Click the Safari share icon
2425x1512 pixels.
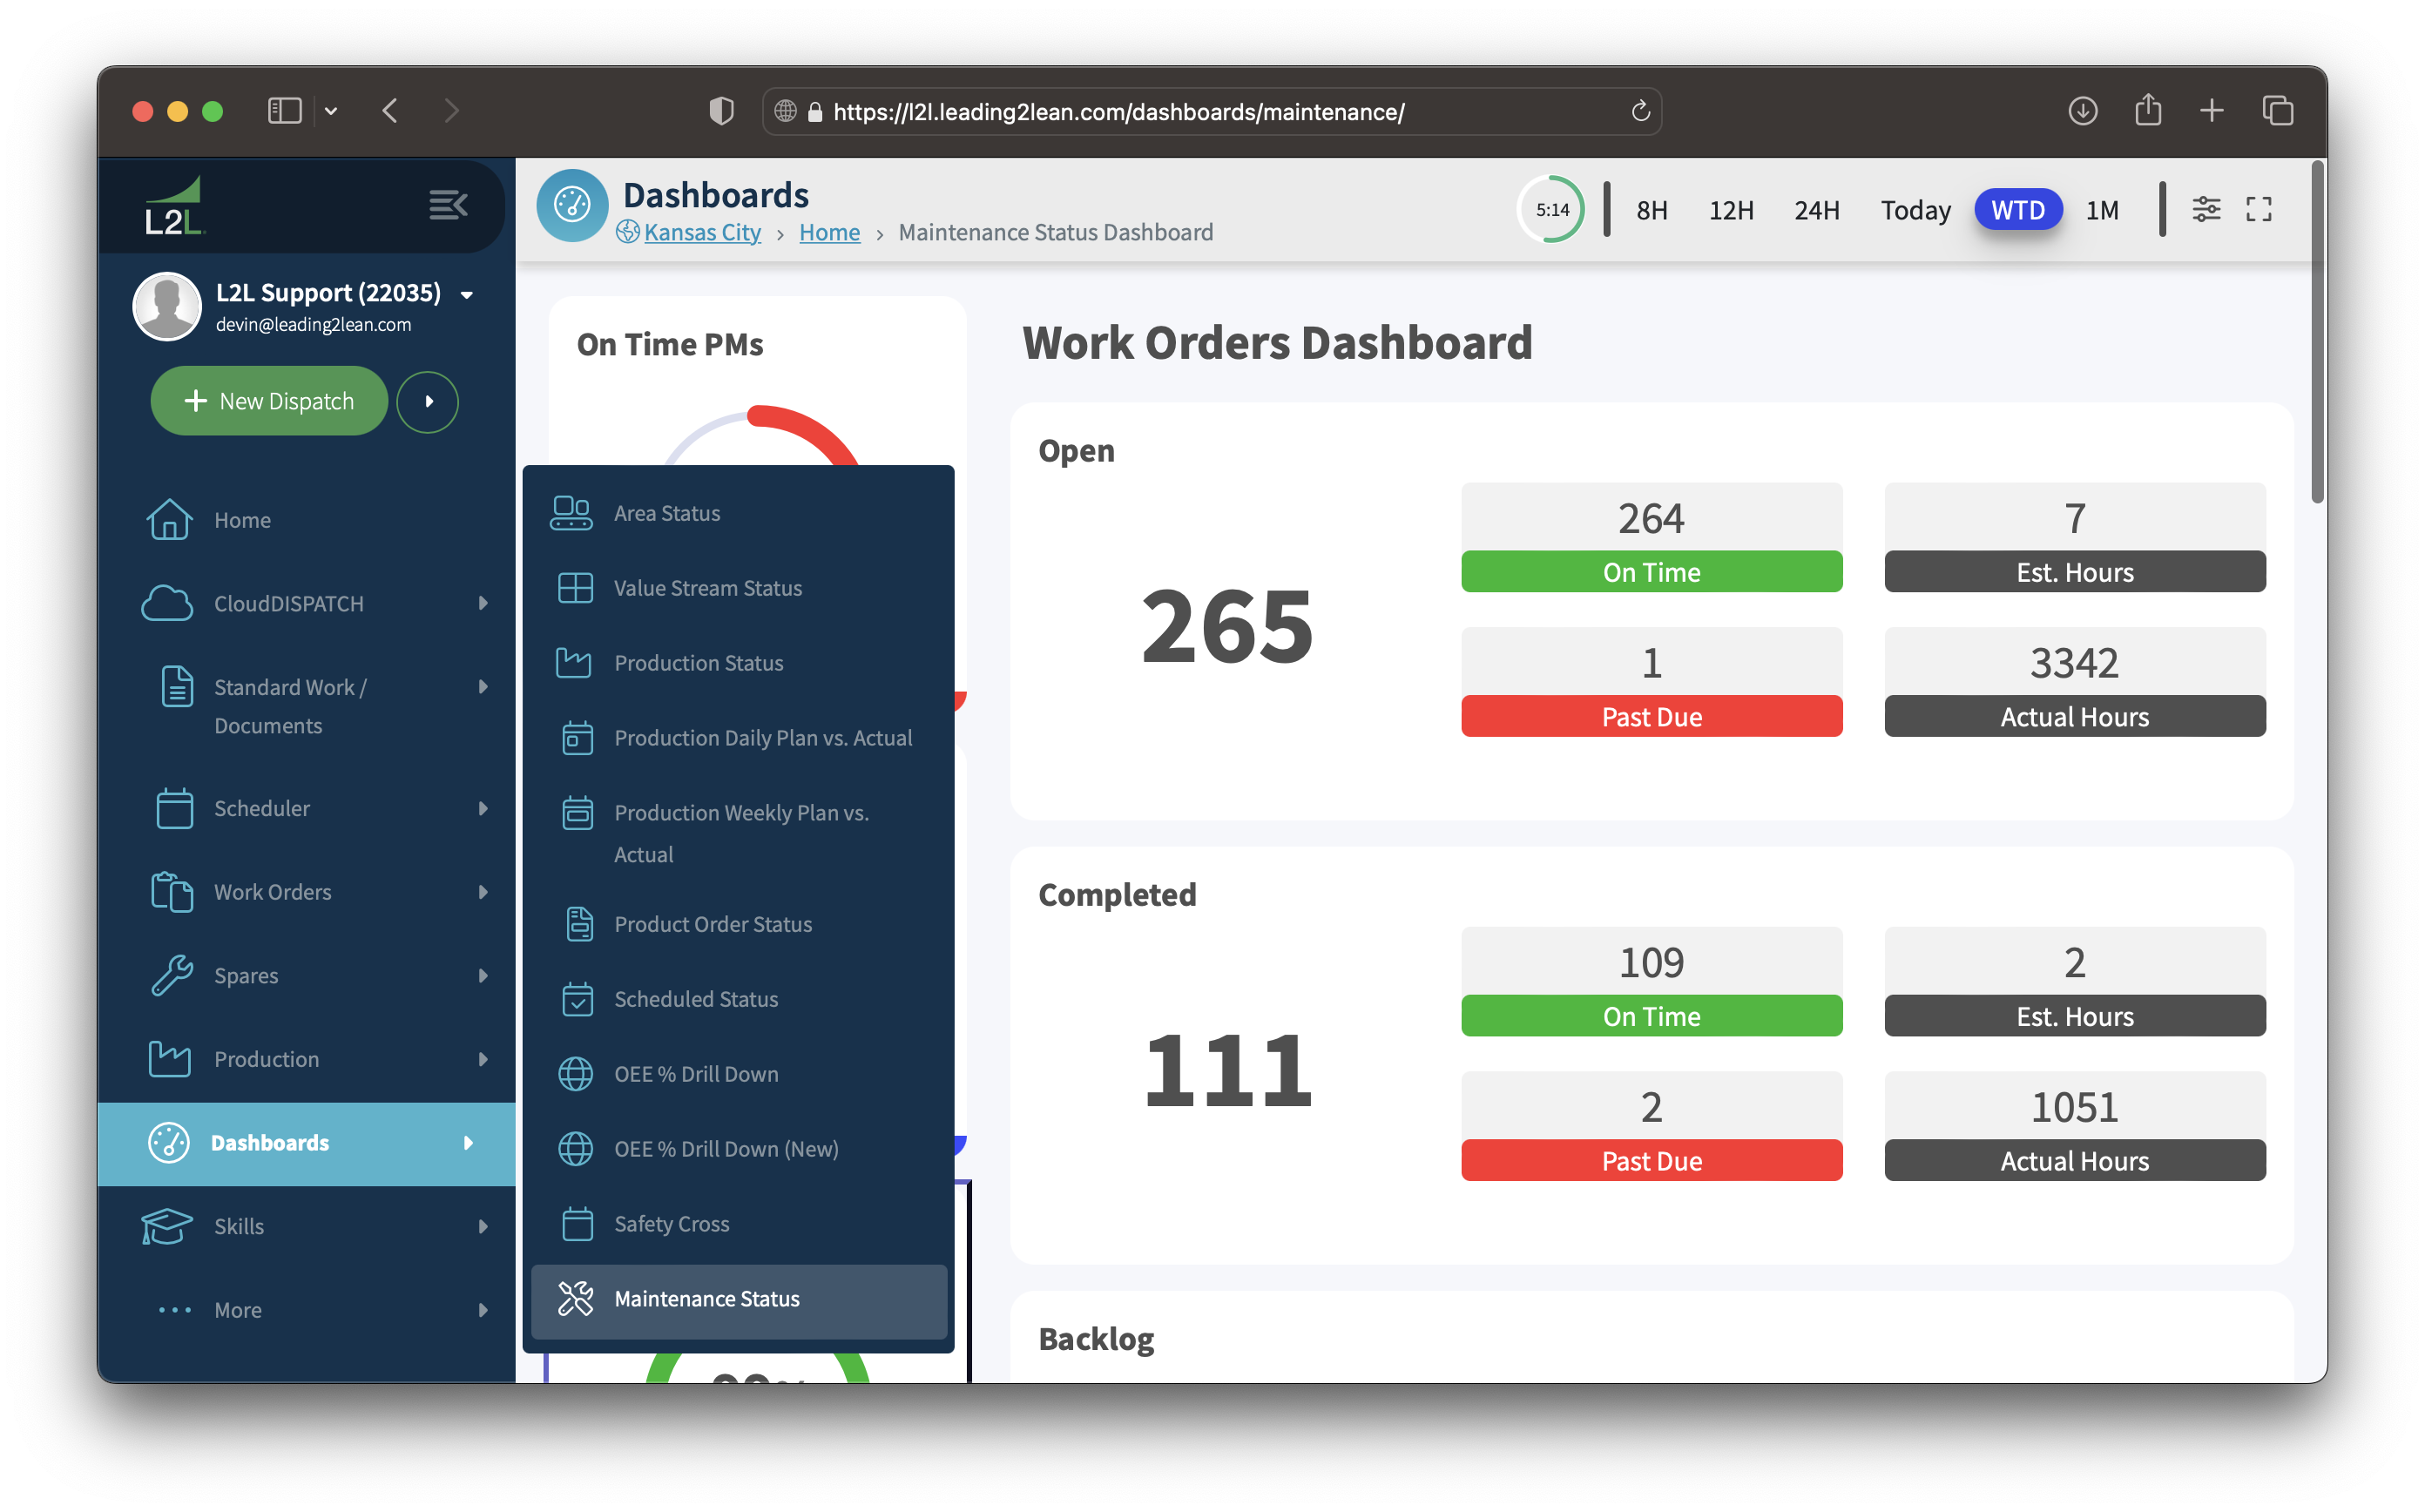coord(2148,110)
